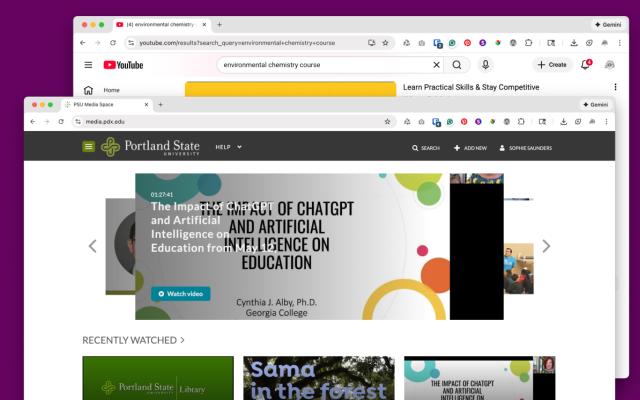
Task: Click the Portland State University logo
Action: pyautogui.click(x=150, y=147)
